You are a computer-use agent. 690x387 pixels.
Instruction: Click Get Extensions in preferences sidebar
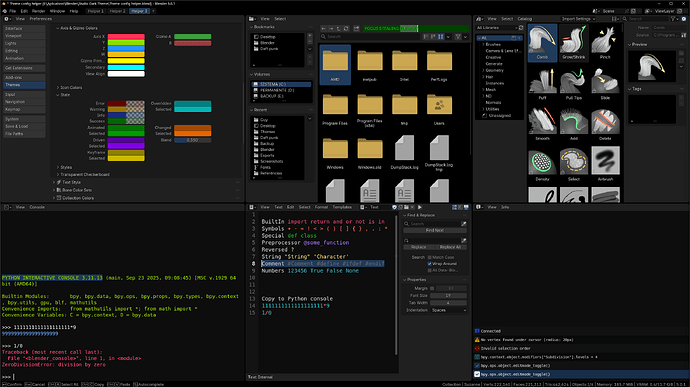(24, 68)
